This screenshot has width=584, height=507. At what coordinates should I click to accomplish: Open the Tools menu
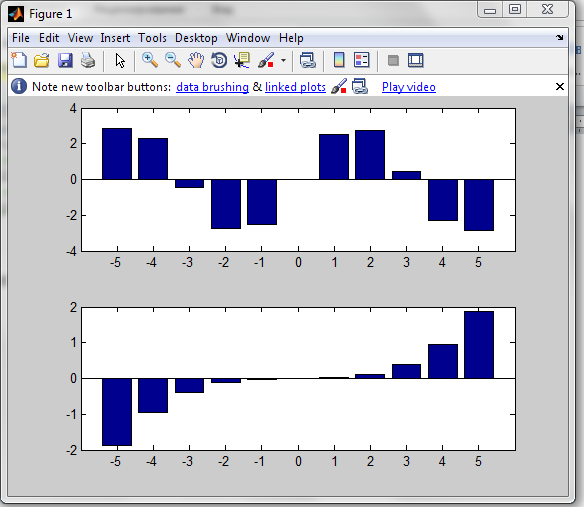tap(152, 38)
